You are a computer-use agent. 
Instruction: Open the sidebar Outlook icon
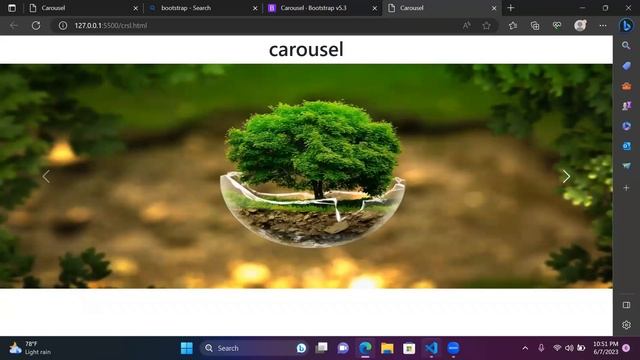coord(626,146)
